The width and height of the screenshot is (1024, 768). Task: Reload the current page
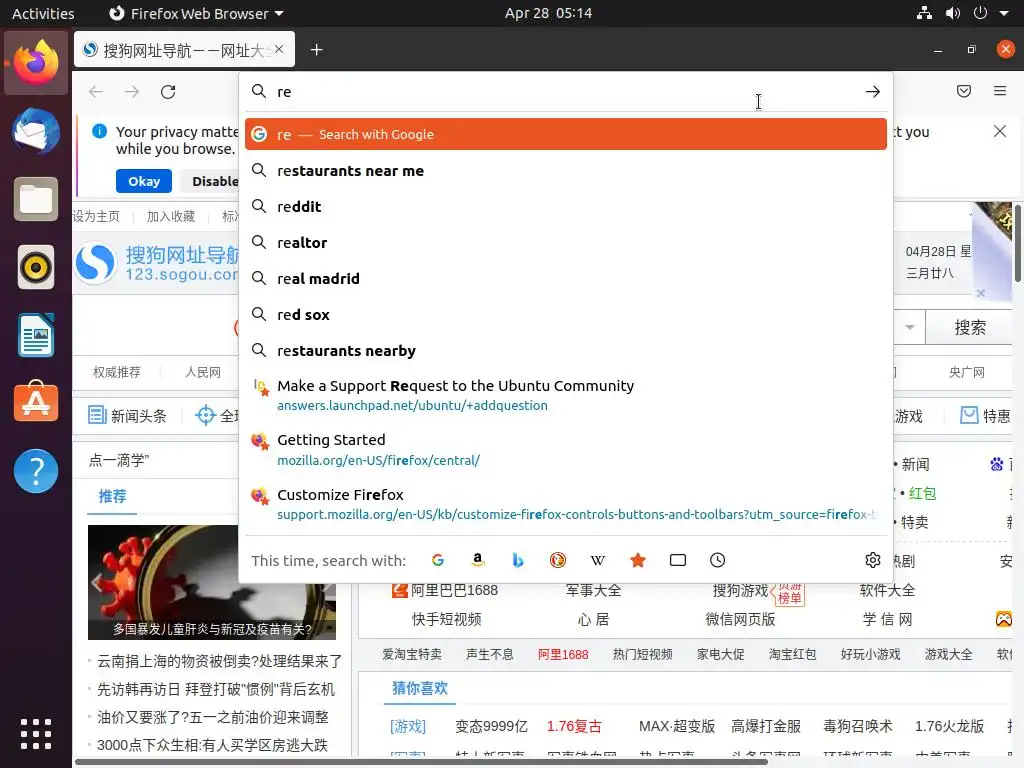click(x=168, y=92)
